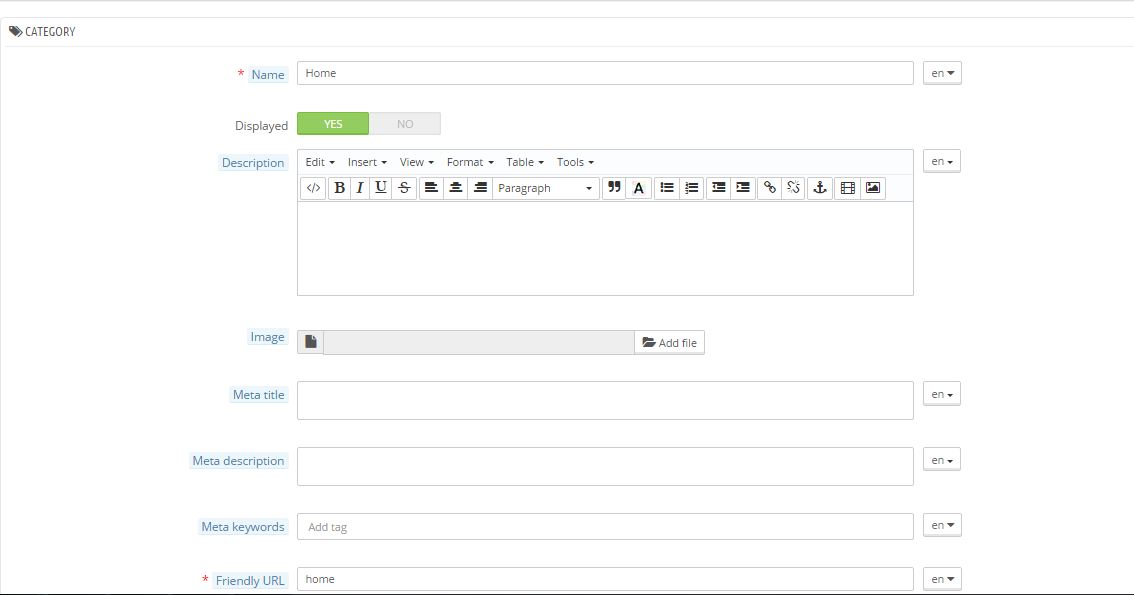
Task: Click the Image label
Action: 268,337
